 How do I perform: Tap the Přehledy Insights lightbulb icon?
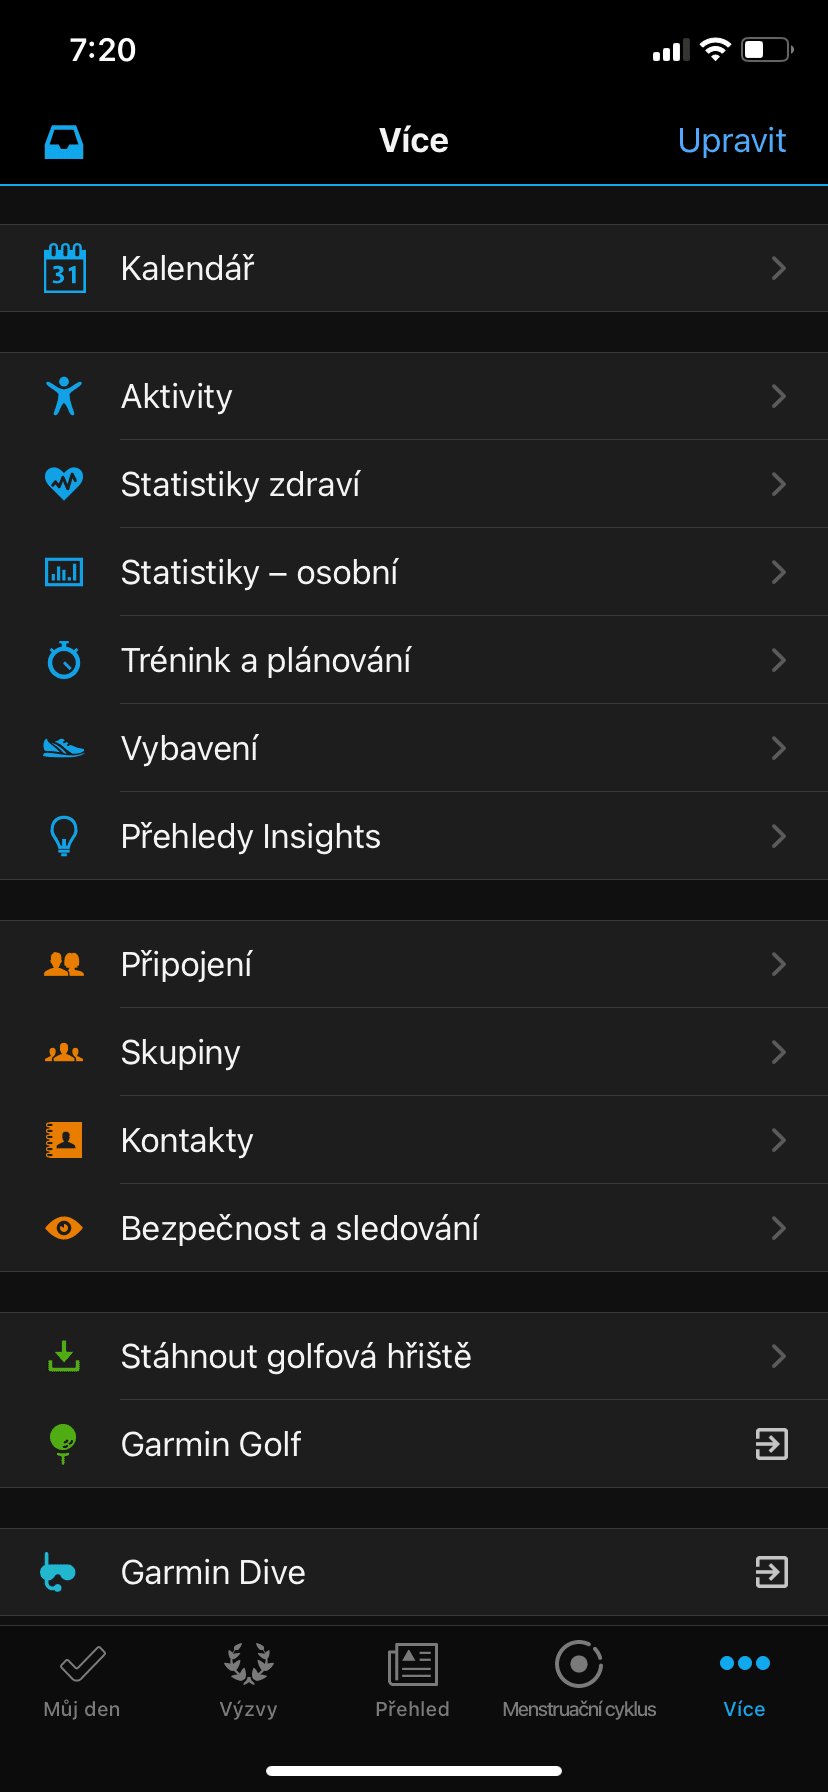pyautogui.click(x=64, y=836)
